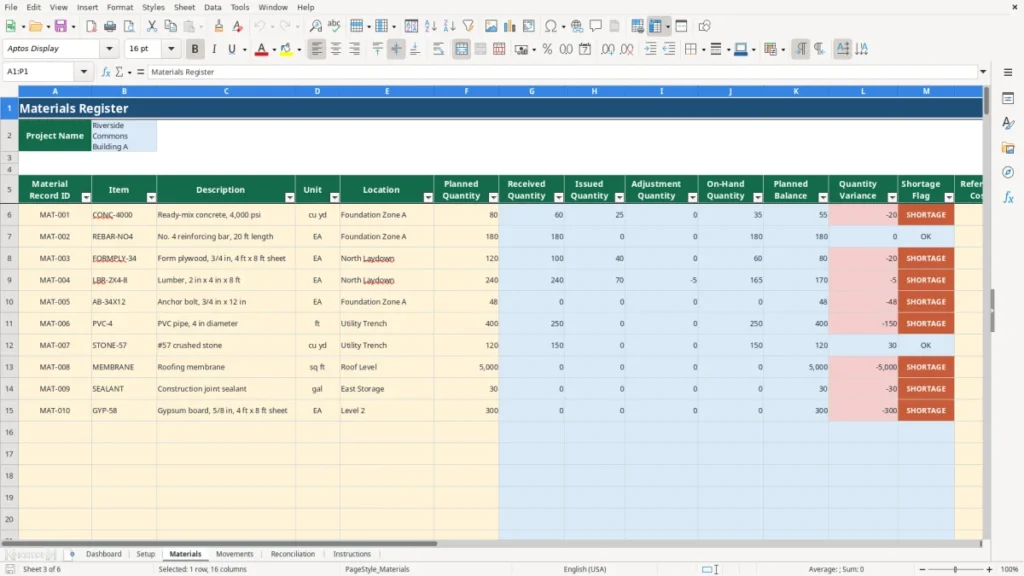Screen dimensions: 1024x576
Task: Click Merge and Center Cells icon
Action: click(461, 49)
